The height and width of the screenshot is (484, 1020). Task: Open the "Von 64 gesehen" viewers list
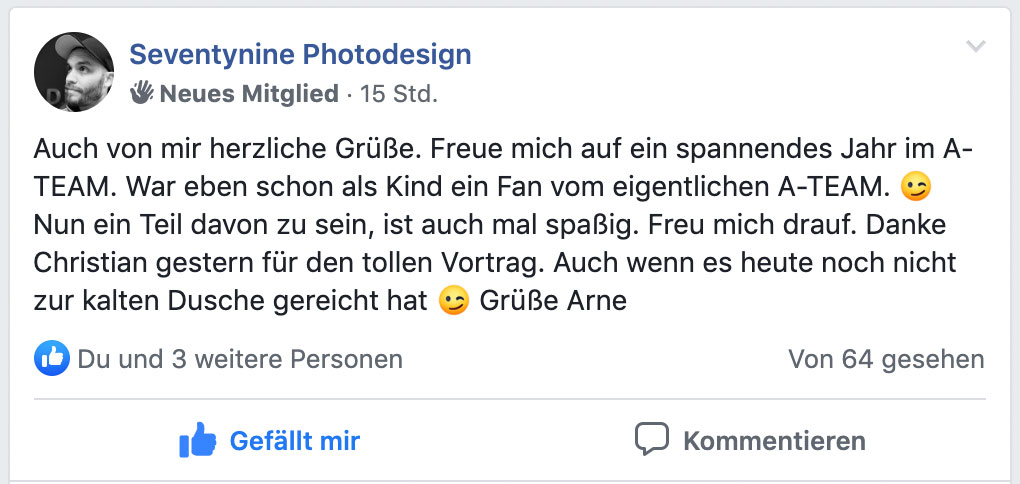pyautogui.click(x=886, y=359)
